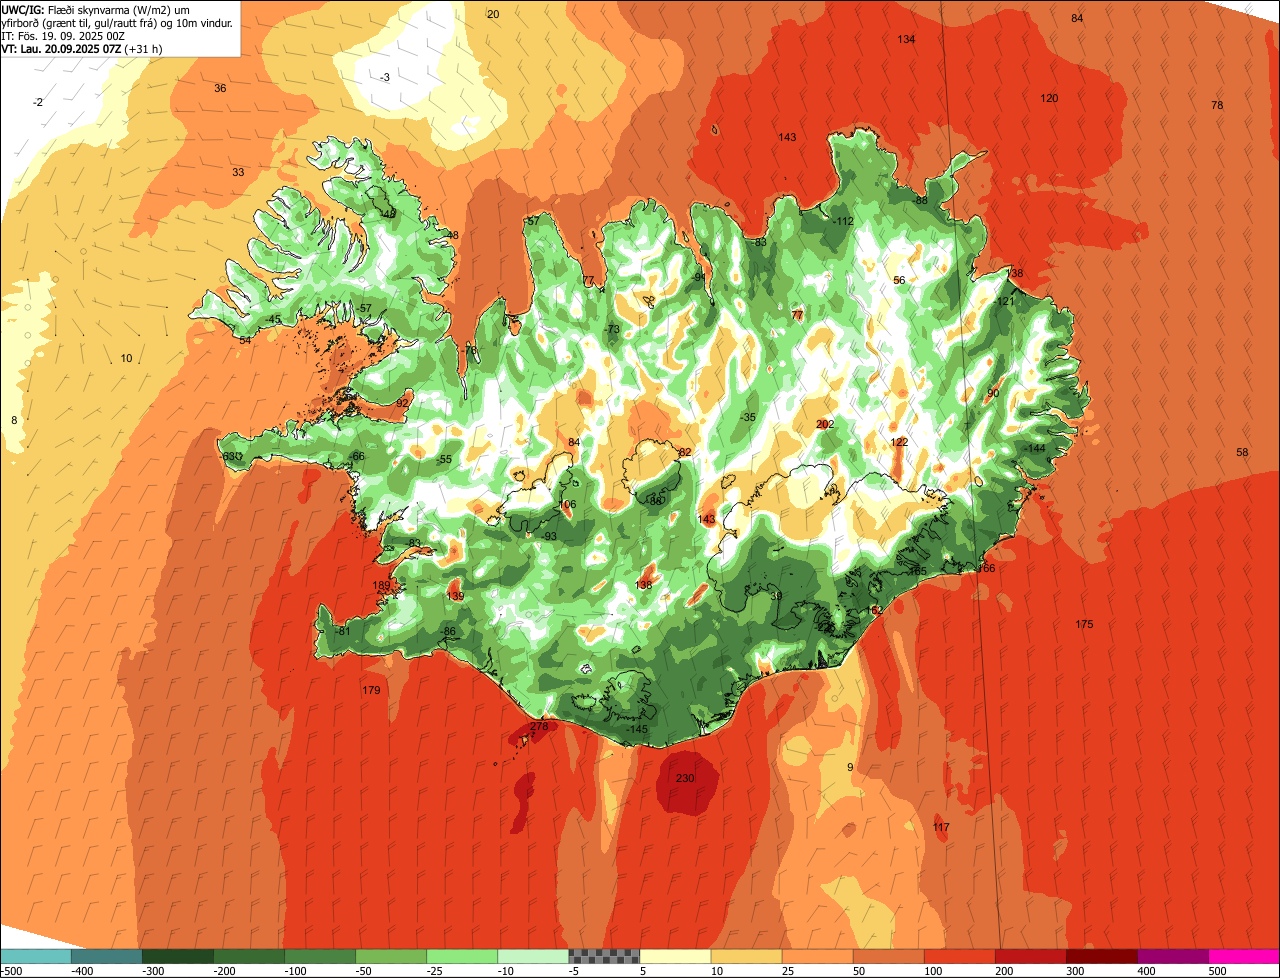Click the 166 value off the southeast coast
Image resolution: width=1280 pixels, height=978 pixels.
point(986,568)
